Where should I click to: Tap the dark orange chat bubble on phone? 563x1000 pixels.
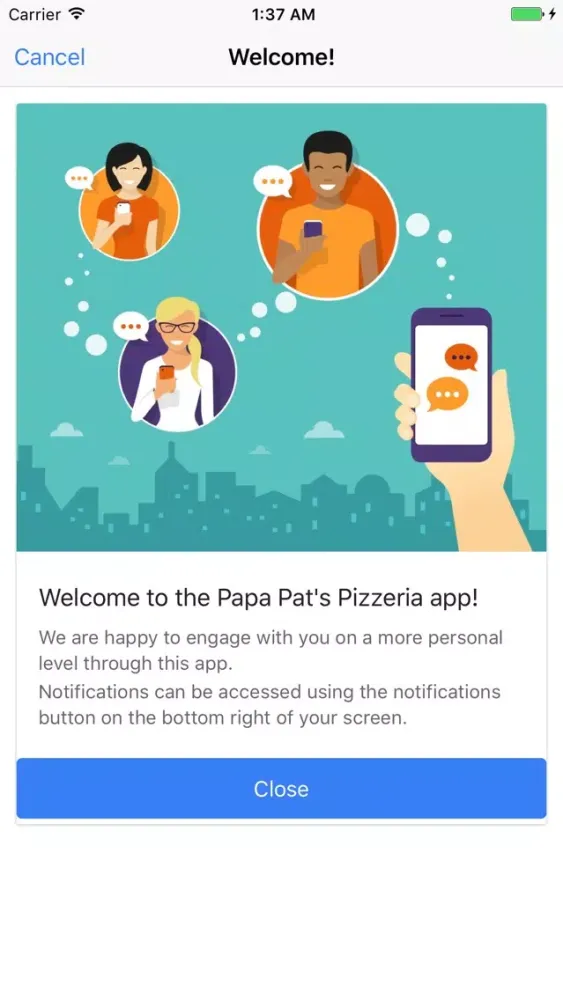[461, 357]
